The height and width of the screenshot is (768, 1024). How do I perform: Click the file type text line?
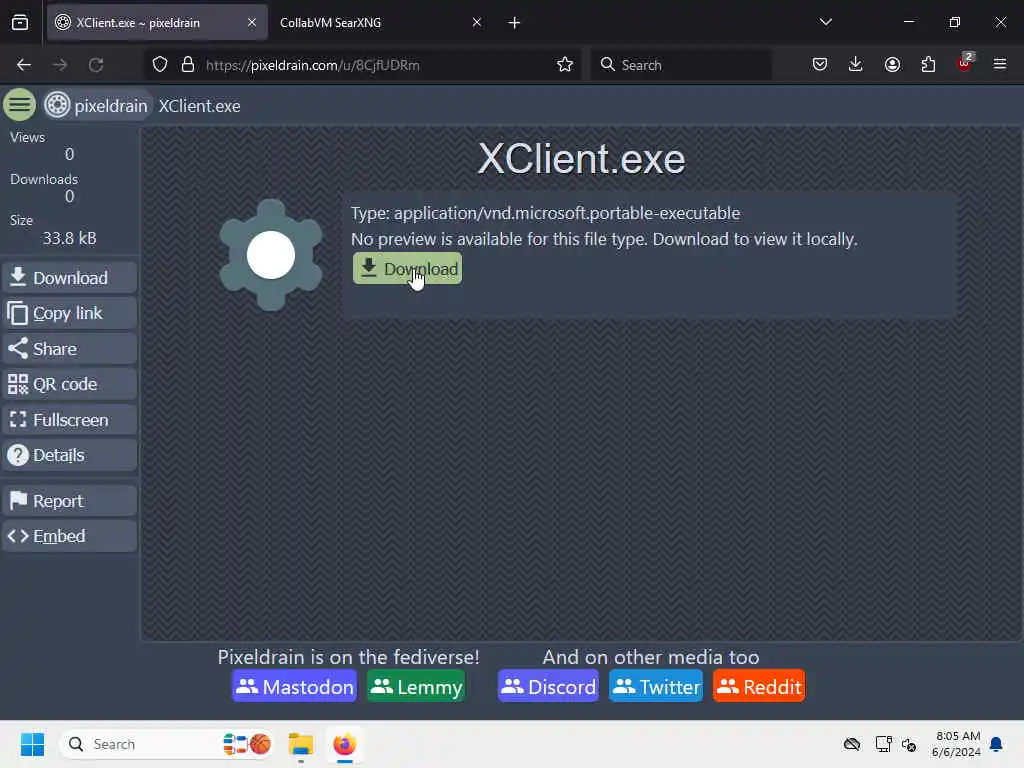545,213
